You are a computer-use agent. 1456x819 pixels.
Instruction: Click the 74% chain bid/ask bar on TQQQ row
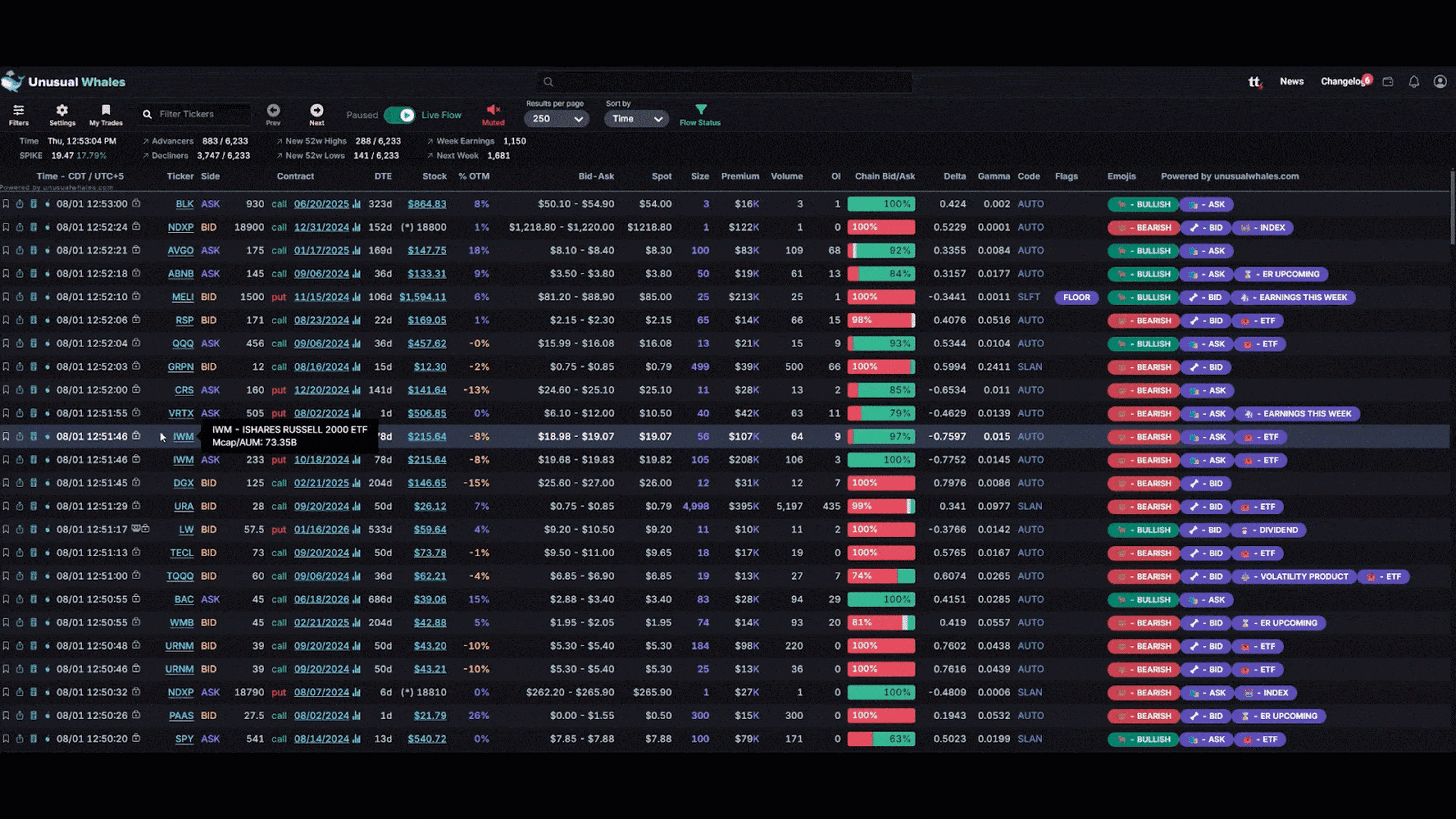pyautogui.click(x=881, y=576)
